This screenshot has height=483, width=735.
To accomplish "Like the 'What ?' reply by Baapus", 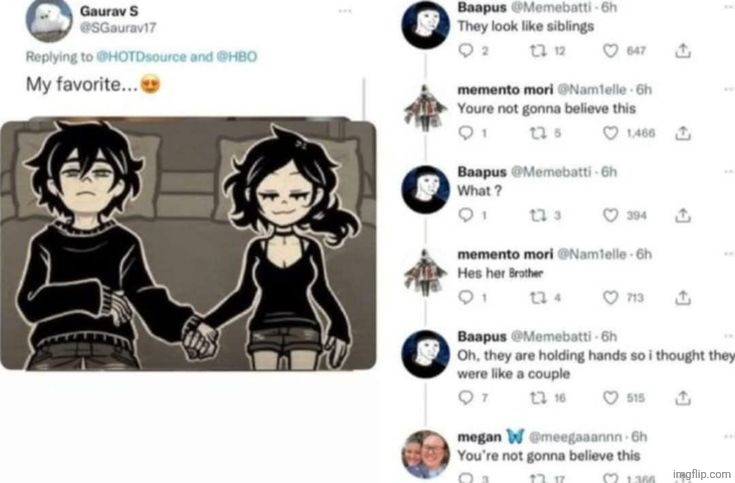I will click(x=610, y=215).
